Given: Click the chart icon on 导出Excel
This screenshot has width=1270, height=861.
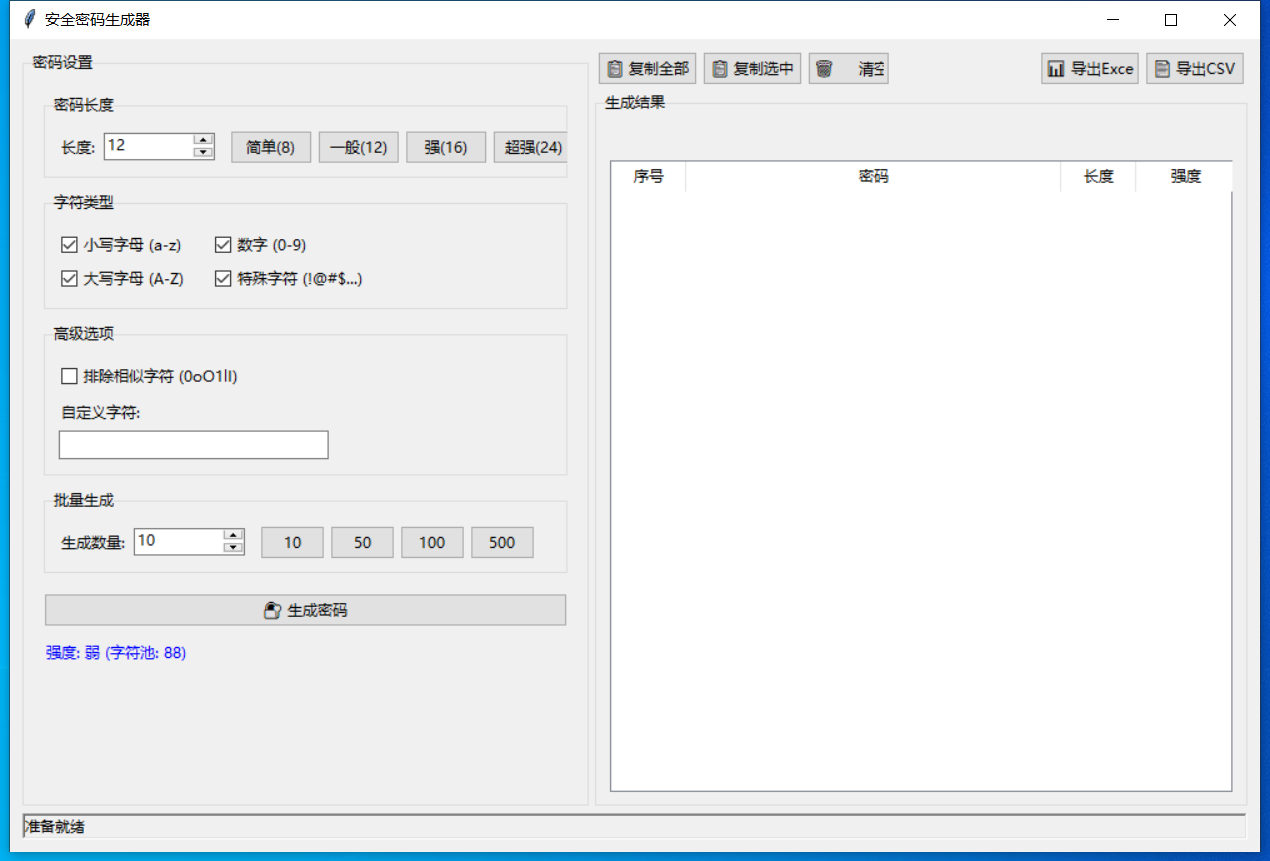Looking at the screenshot, I should pos(1056,69).
